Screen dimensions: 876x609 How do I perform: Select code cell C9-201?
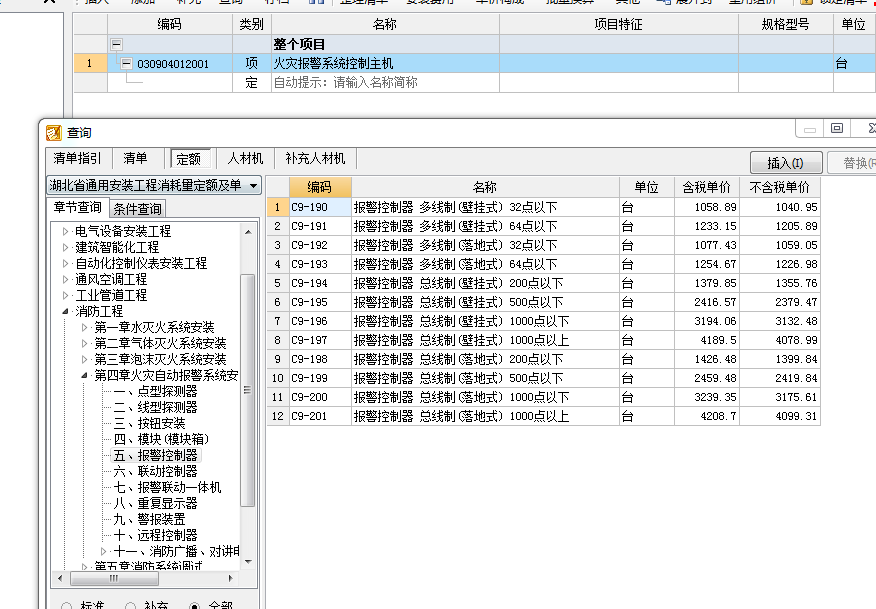(320, 416)
